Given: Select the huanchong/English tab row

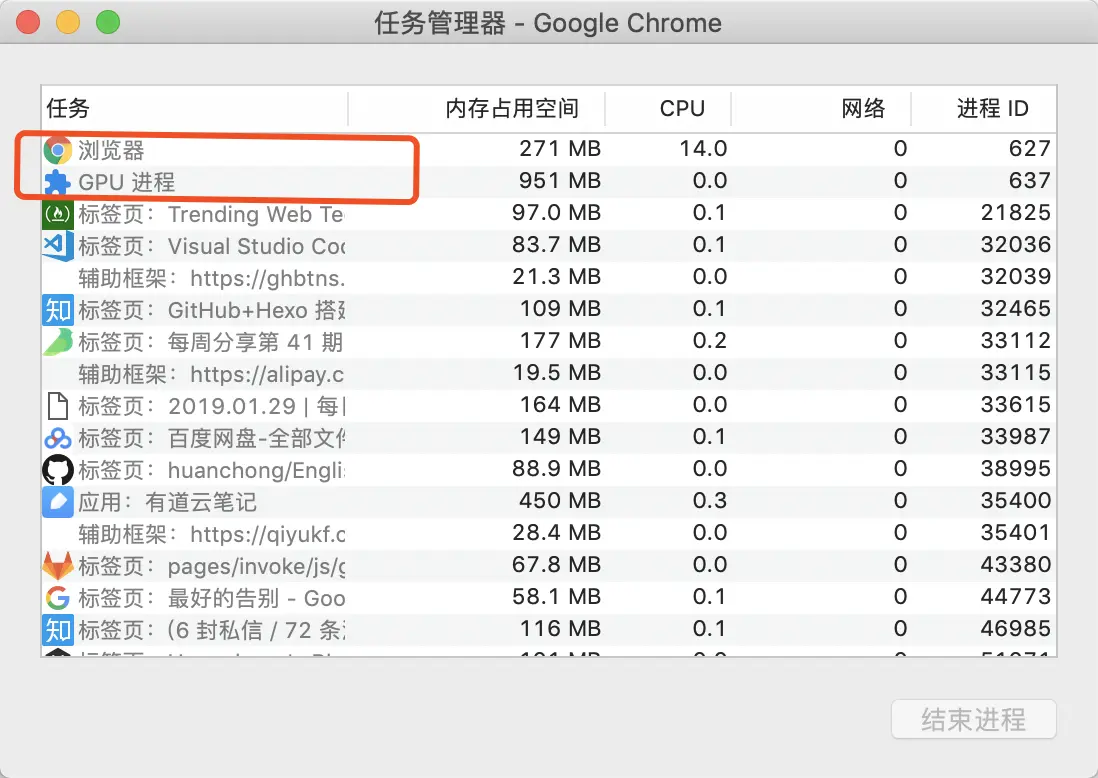Looking at the screenshot, I should point(549,469).
